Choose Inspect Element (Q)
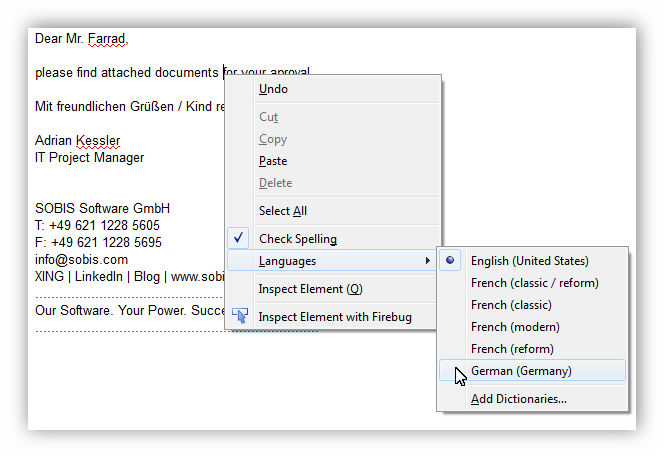 [x=333, y=289]
